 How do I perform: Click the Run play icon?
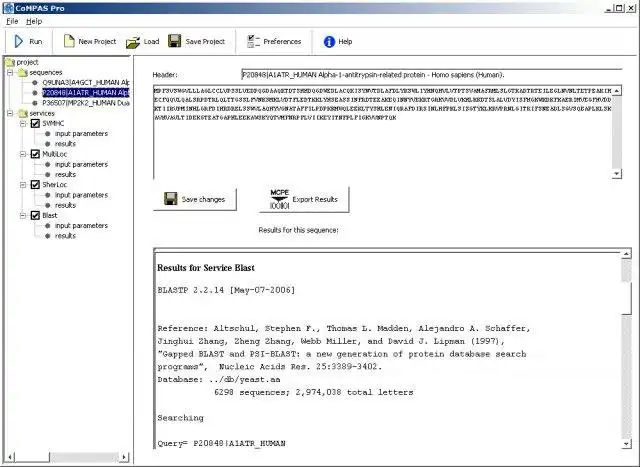click(x=18, y=41)
